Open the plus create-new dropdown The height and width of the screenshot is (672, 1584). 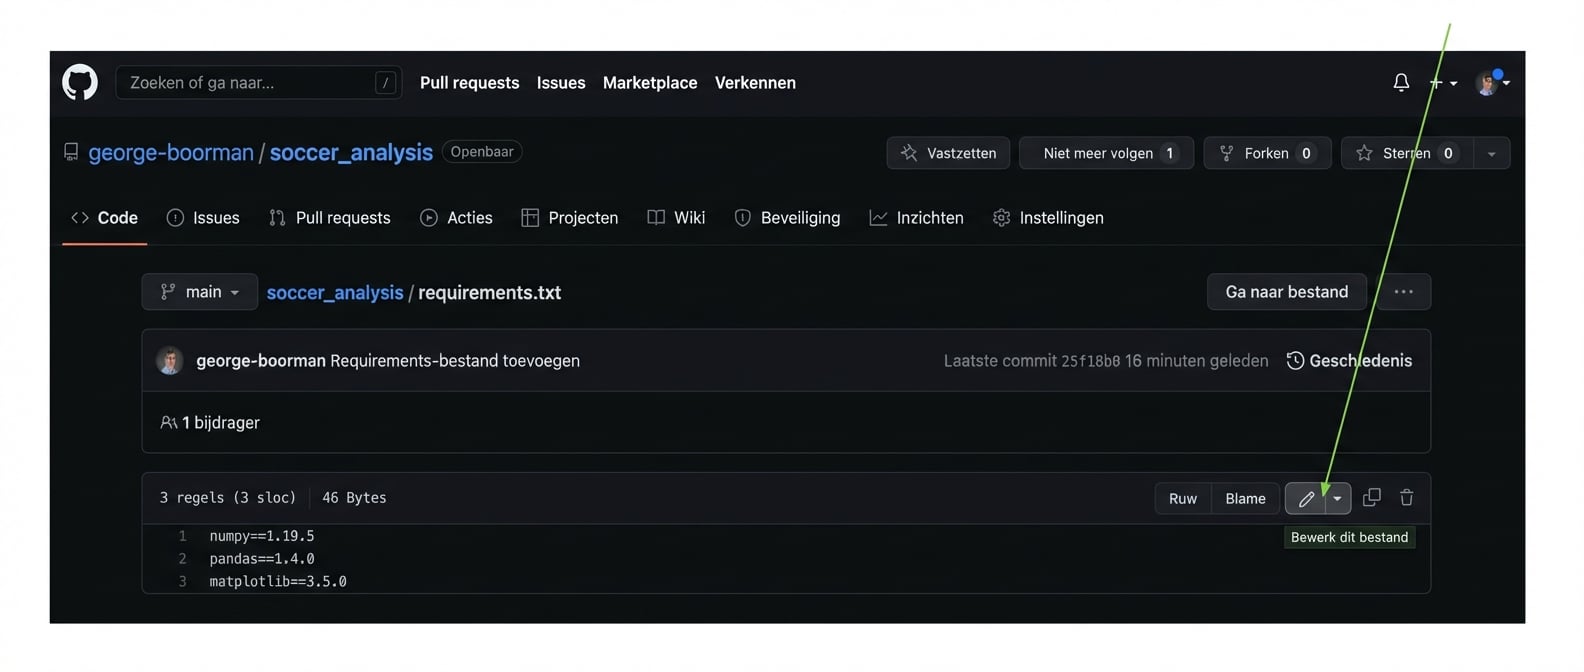(1442, 83)
